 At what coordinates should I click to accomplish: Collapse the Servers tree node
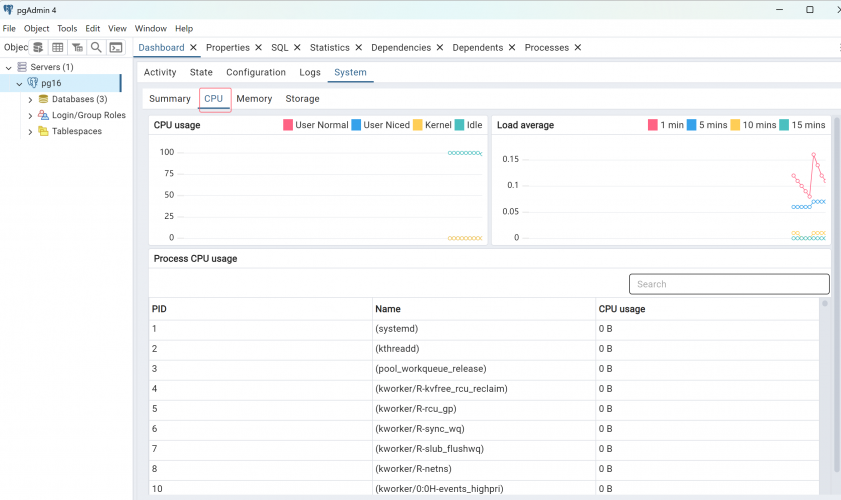click(9, 68)
